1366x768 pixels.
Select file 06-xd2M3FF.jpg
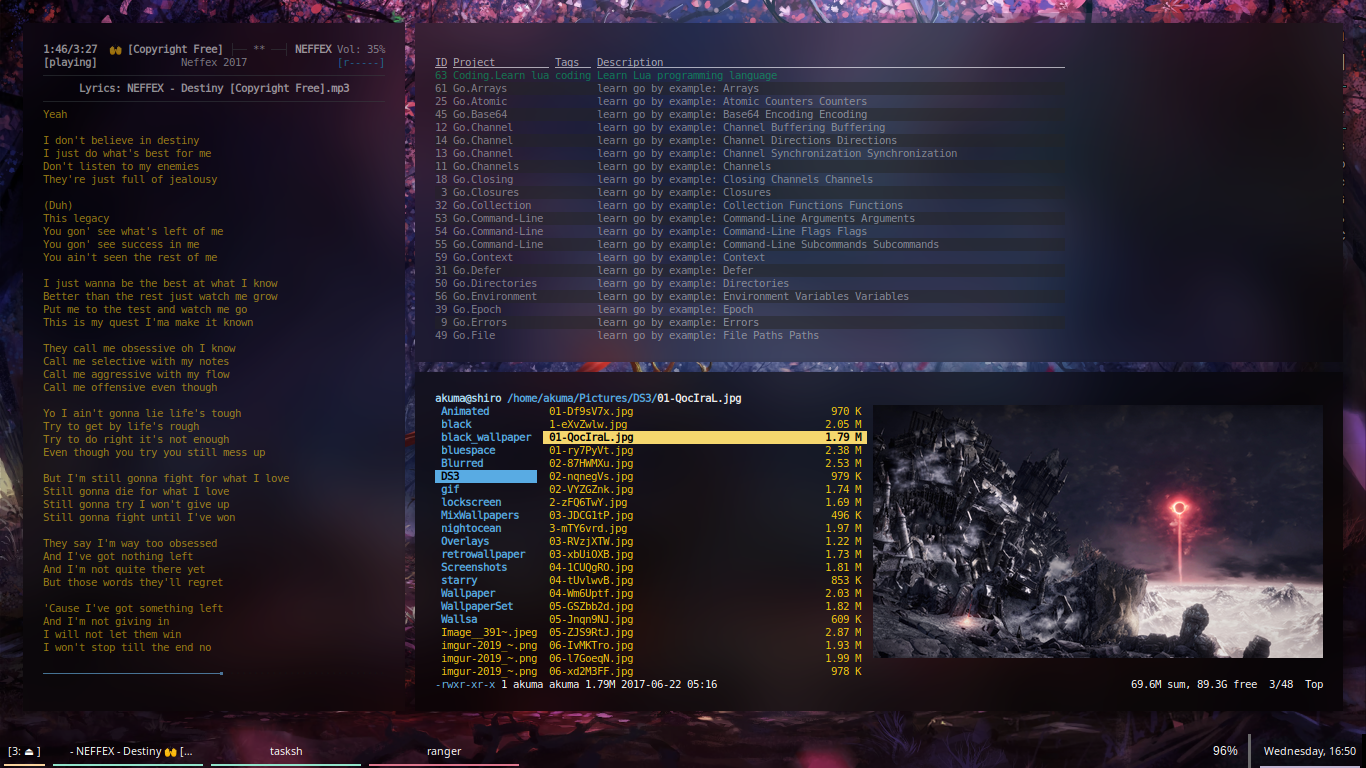(704, 671)
